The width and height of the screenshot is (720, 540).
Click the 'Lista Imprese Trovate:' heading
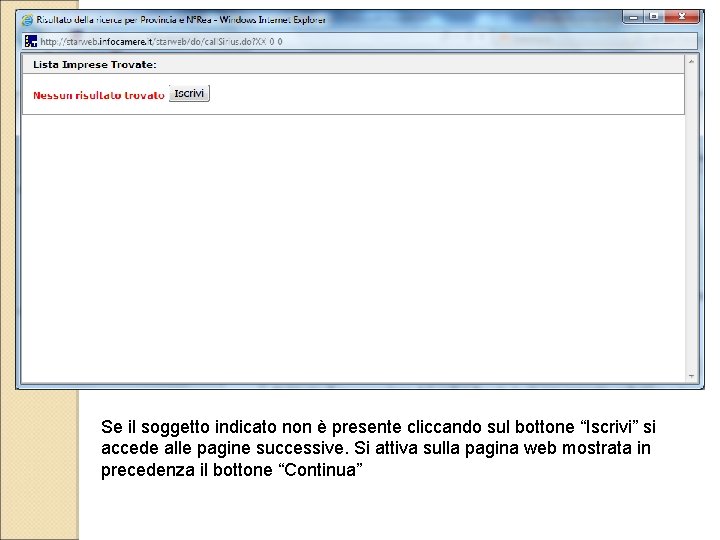click(95, 65)
